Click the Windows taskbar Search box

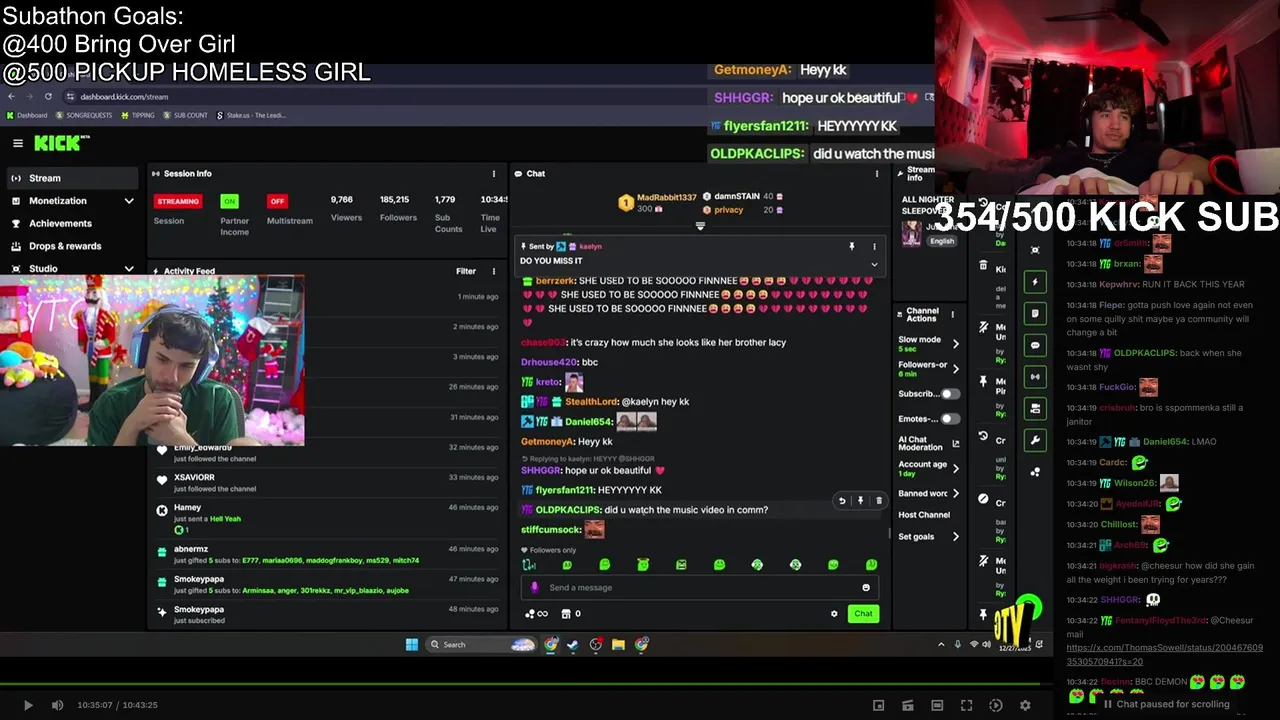click(482, 645)
